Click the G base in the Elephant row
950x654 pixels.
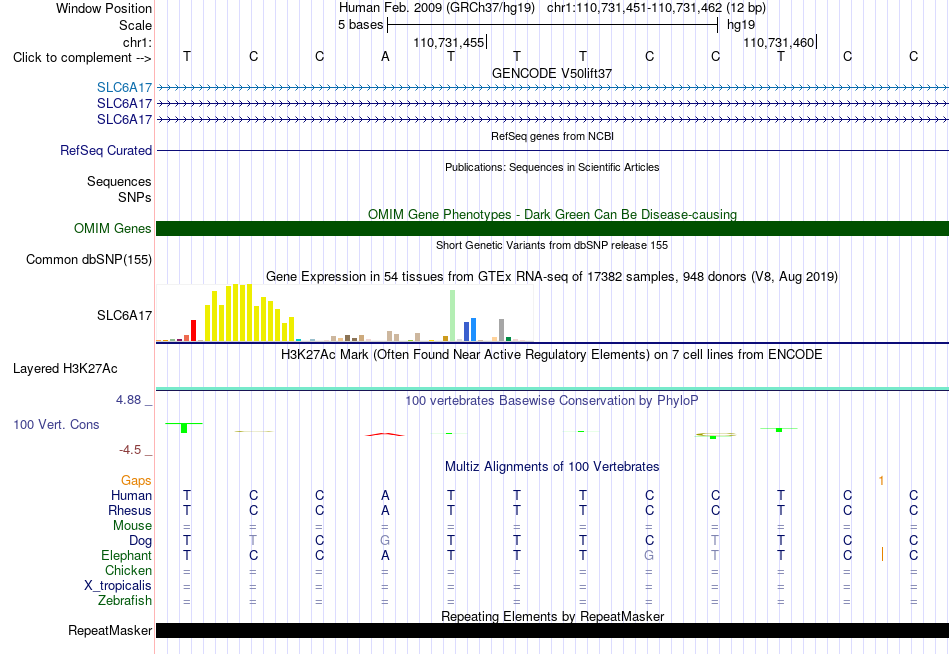[x=649, y=555]
